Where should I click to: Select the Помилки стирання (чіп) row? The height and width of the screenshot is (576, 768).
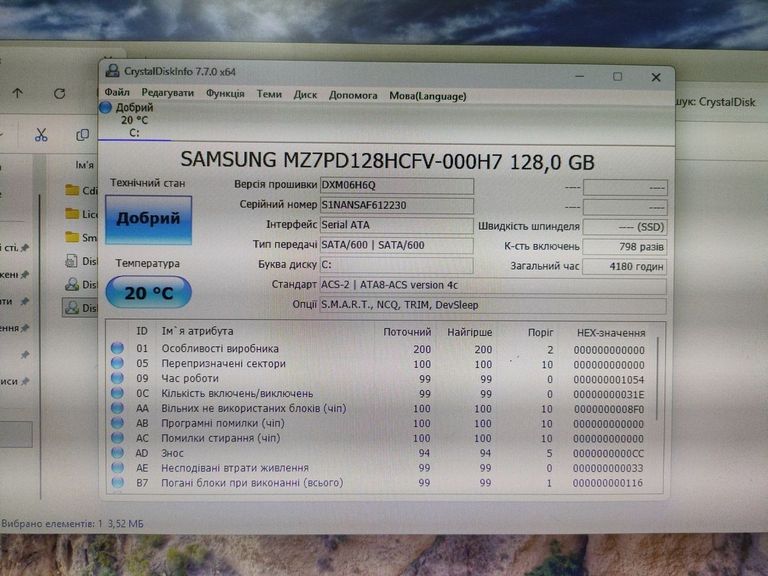click(380, 438)
